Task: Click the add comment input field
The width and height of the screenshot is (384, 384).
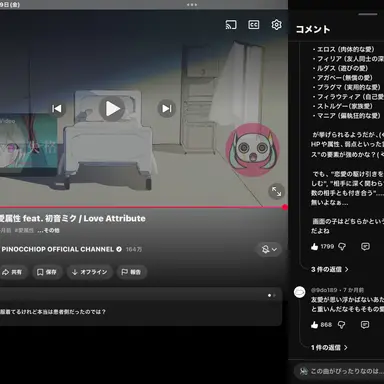Action: point(339,371)
